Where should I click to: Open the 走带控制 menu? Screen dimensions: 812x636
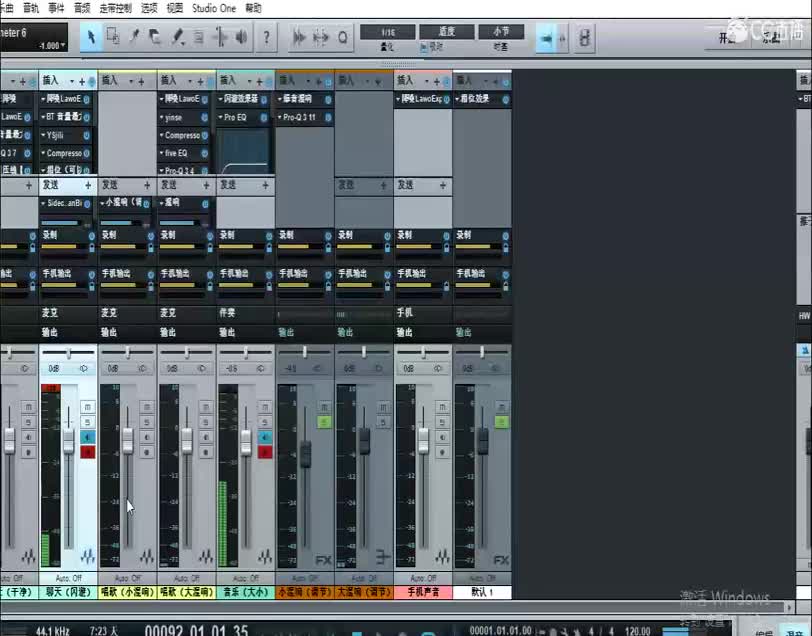click(115, 8)
